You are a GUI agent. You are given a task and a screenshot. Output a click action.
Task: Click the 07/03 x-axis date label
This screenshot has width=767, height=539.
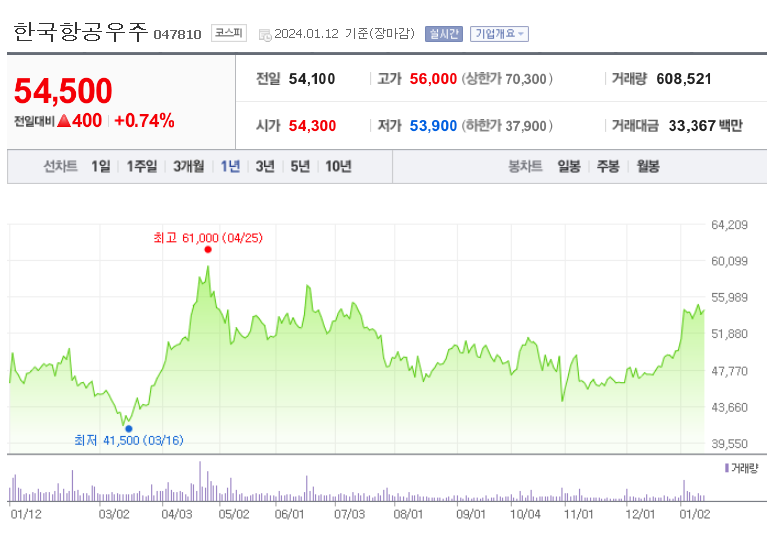coord(349,514)
